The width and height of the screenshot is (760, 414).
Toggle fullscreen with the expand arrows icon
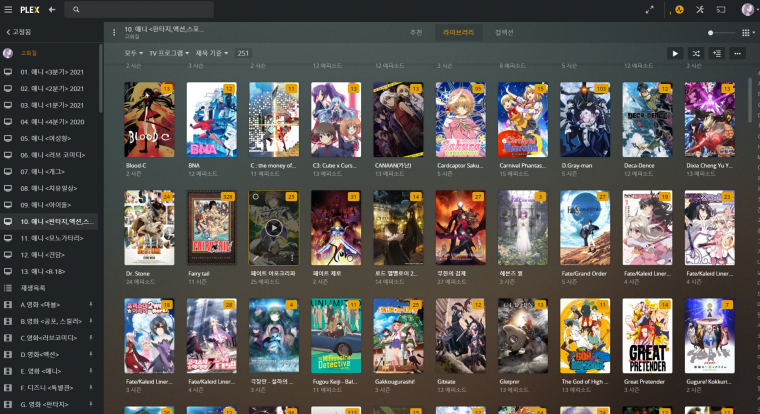(649, 9)
